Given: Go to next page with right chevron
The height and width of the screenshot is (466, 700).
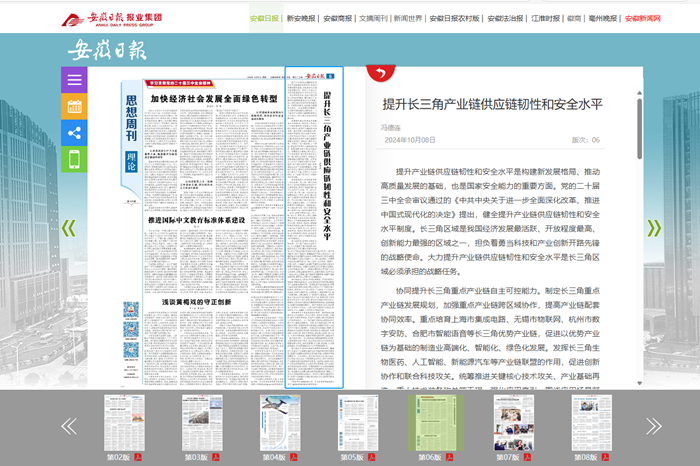Looking at the screenshot, I should tap(654, 229).
